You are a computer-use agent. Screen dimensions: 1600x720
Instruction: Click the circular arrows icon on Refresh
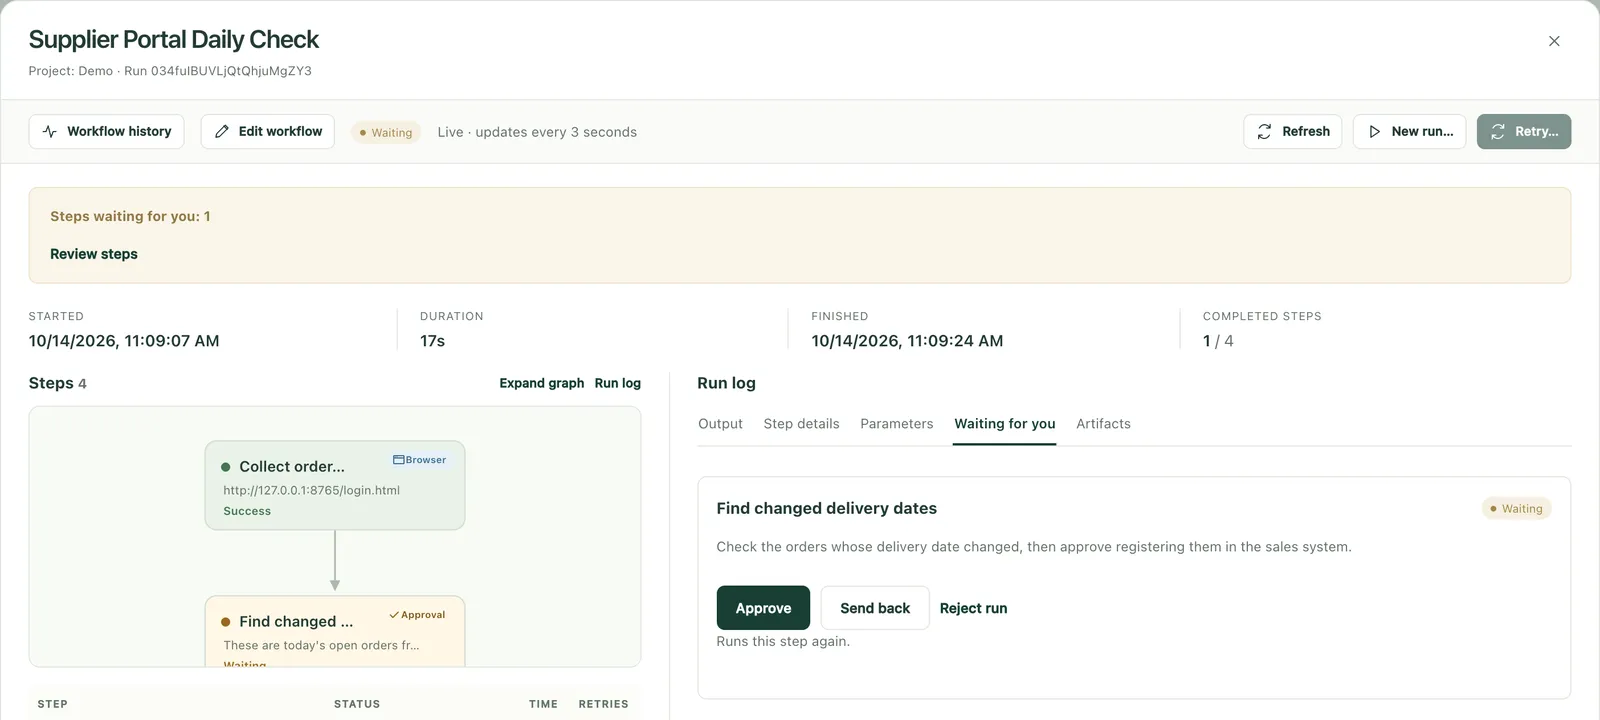pos(1265,131)
